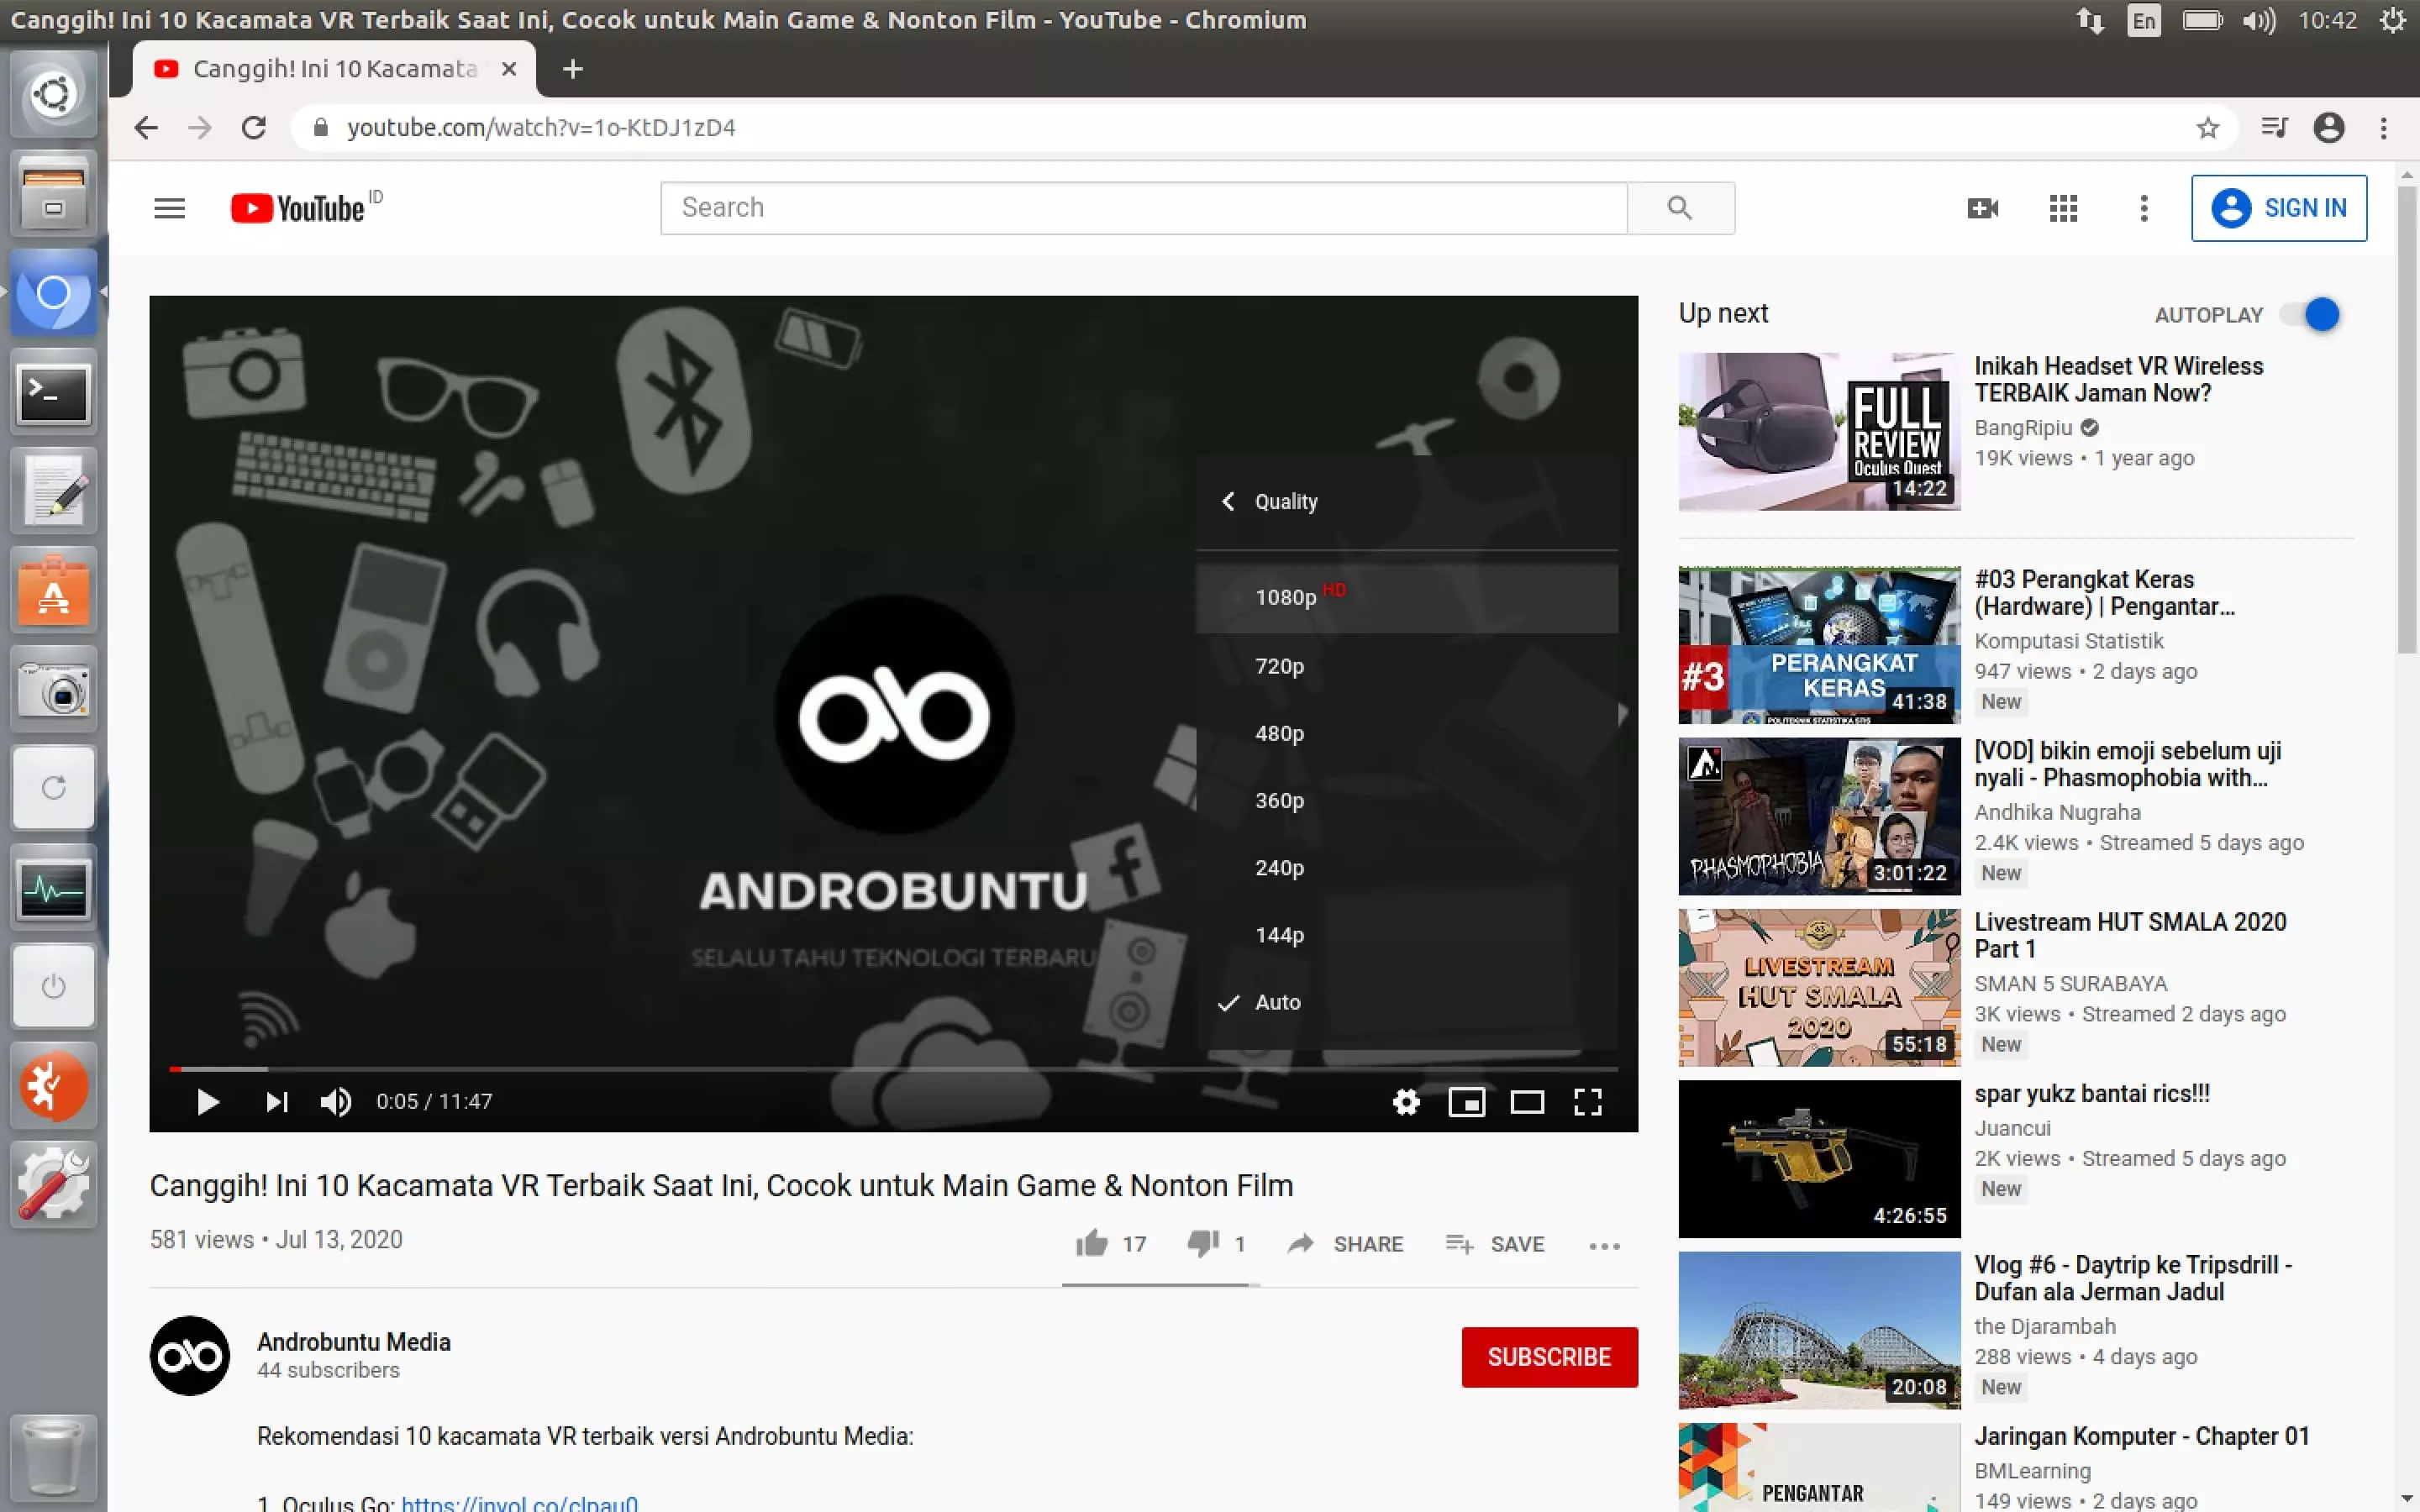
Task: Click the search magnifier icon
Action: tap(1680, 207)
